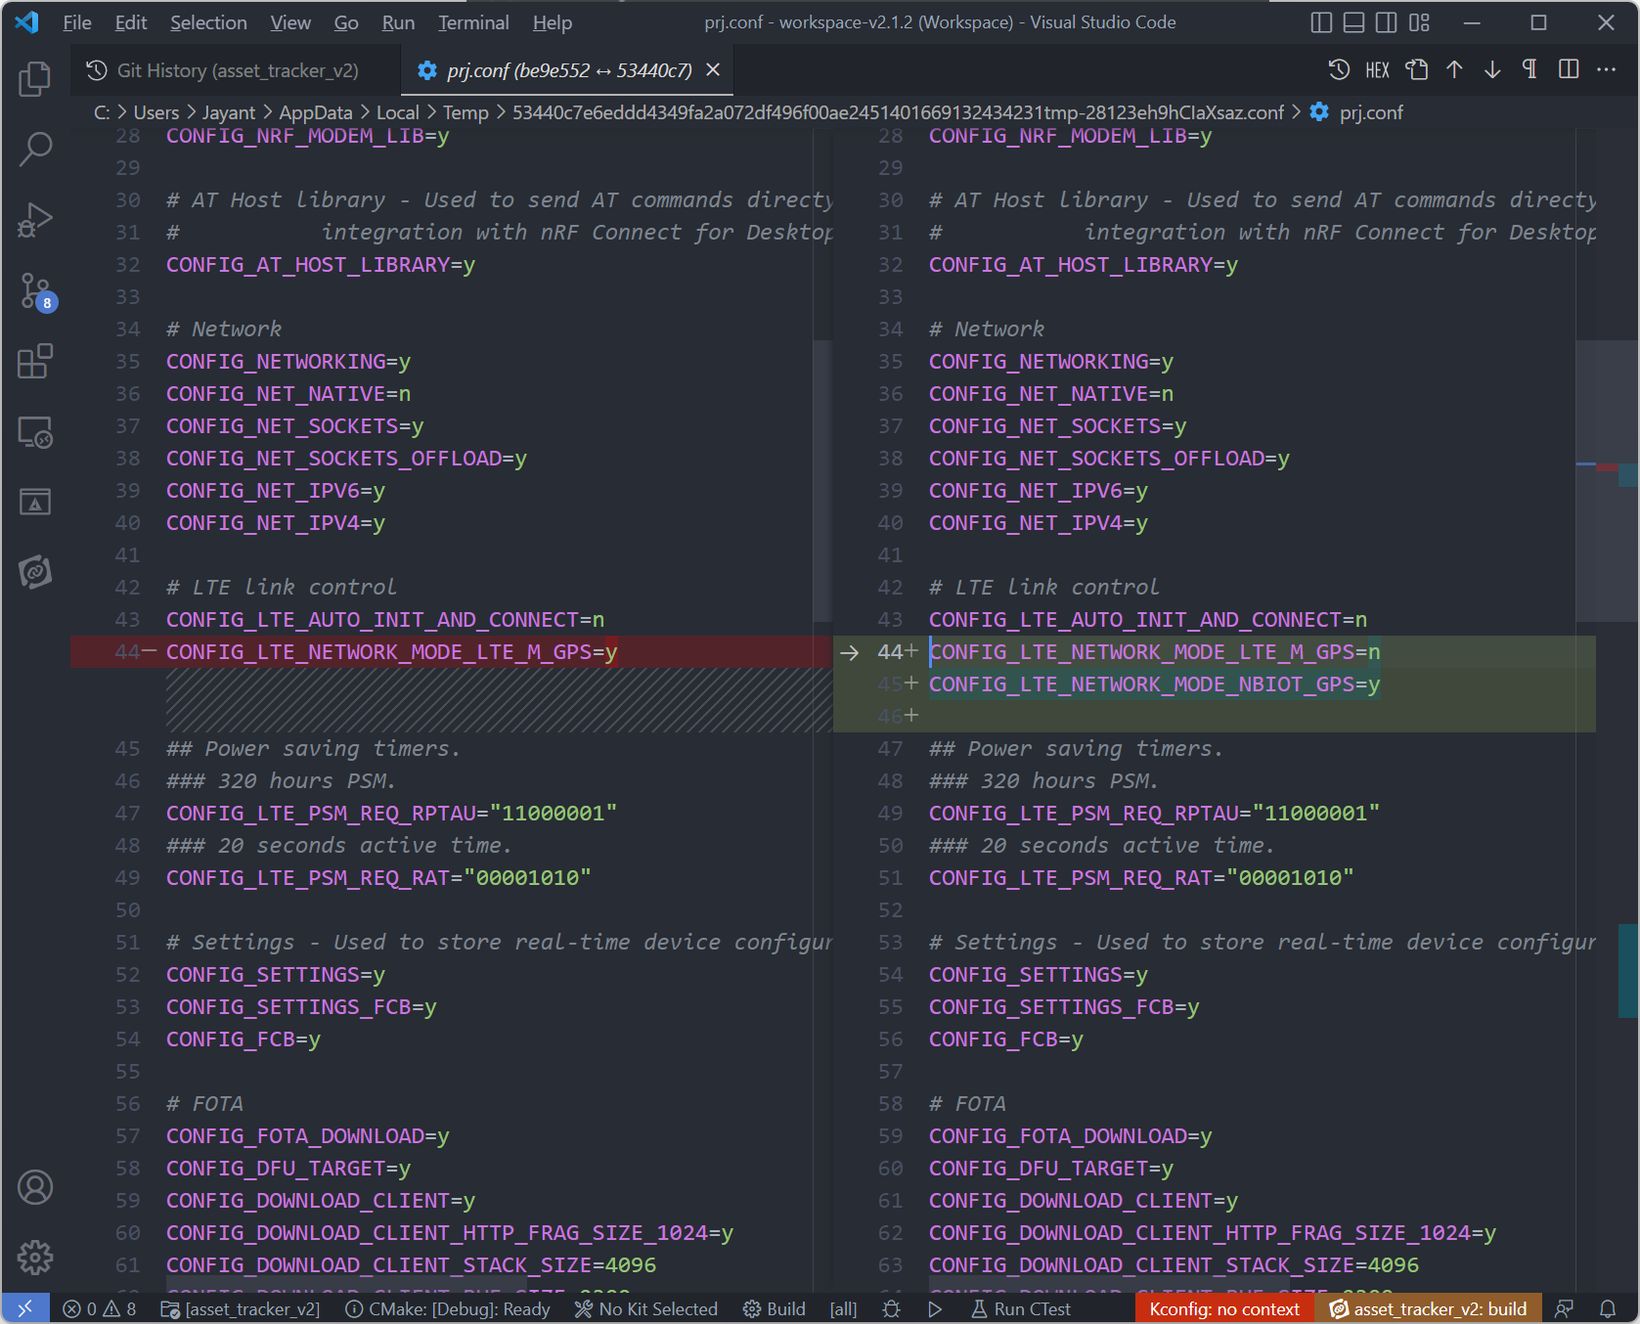
Task: Choose a kit via No Kit Selected
Action: point(646,1309)
